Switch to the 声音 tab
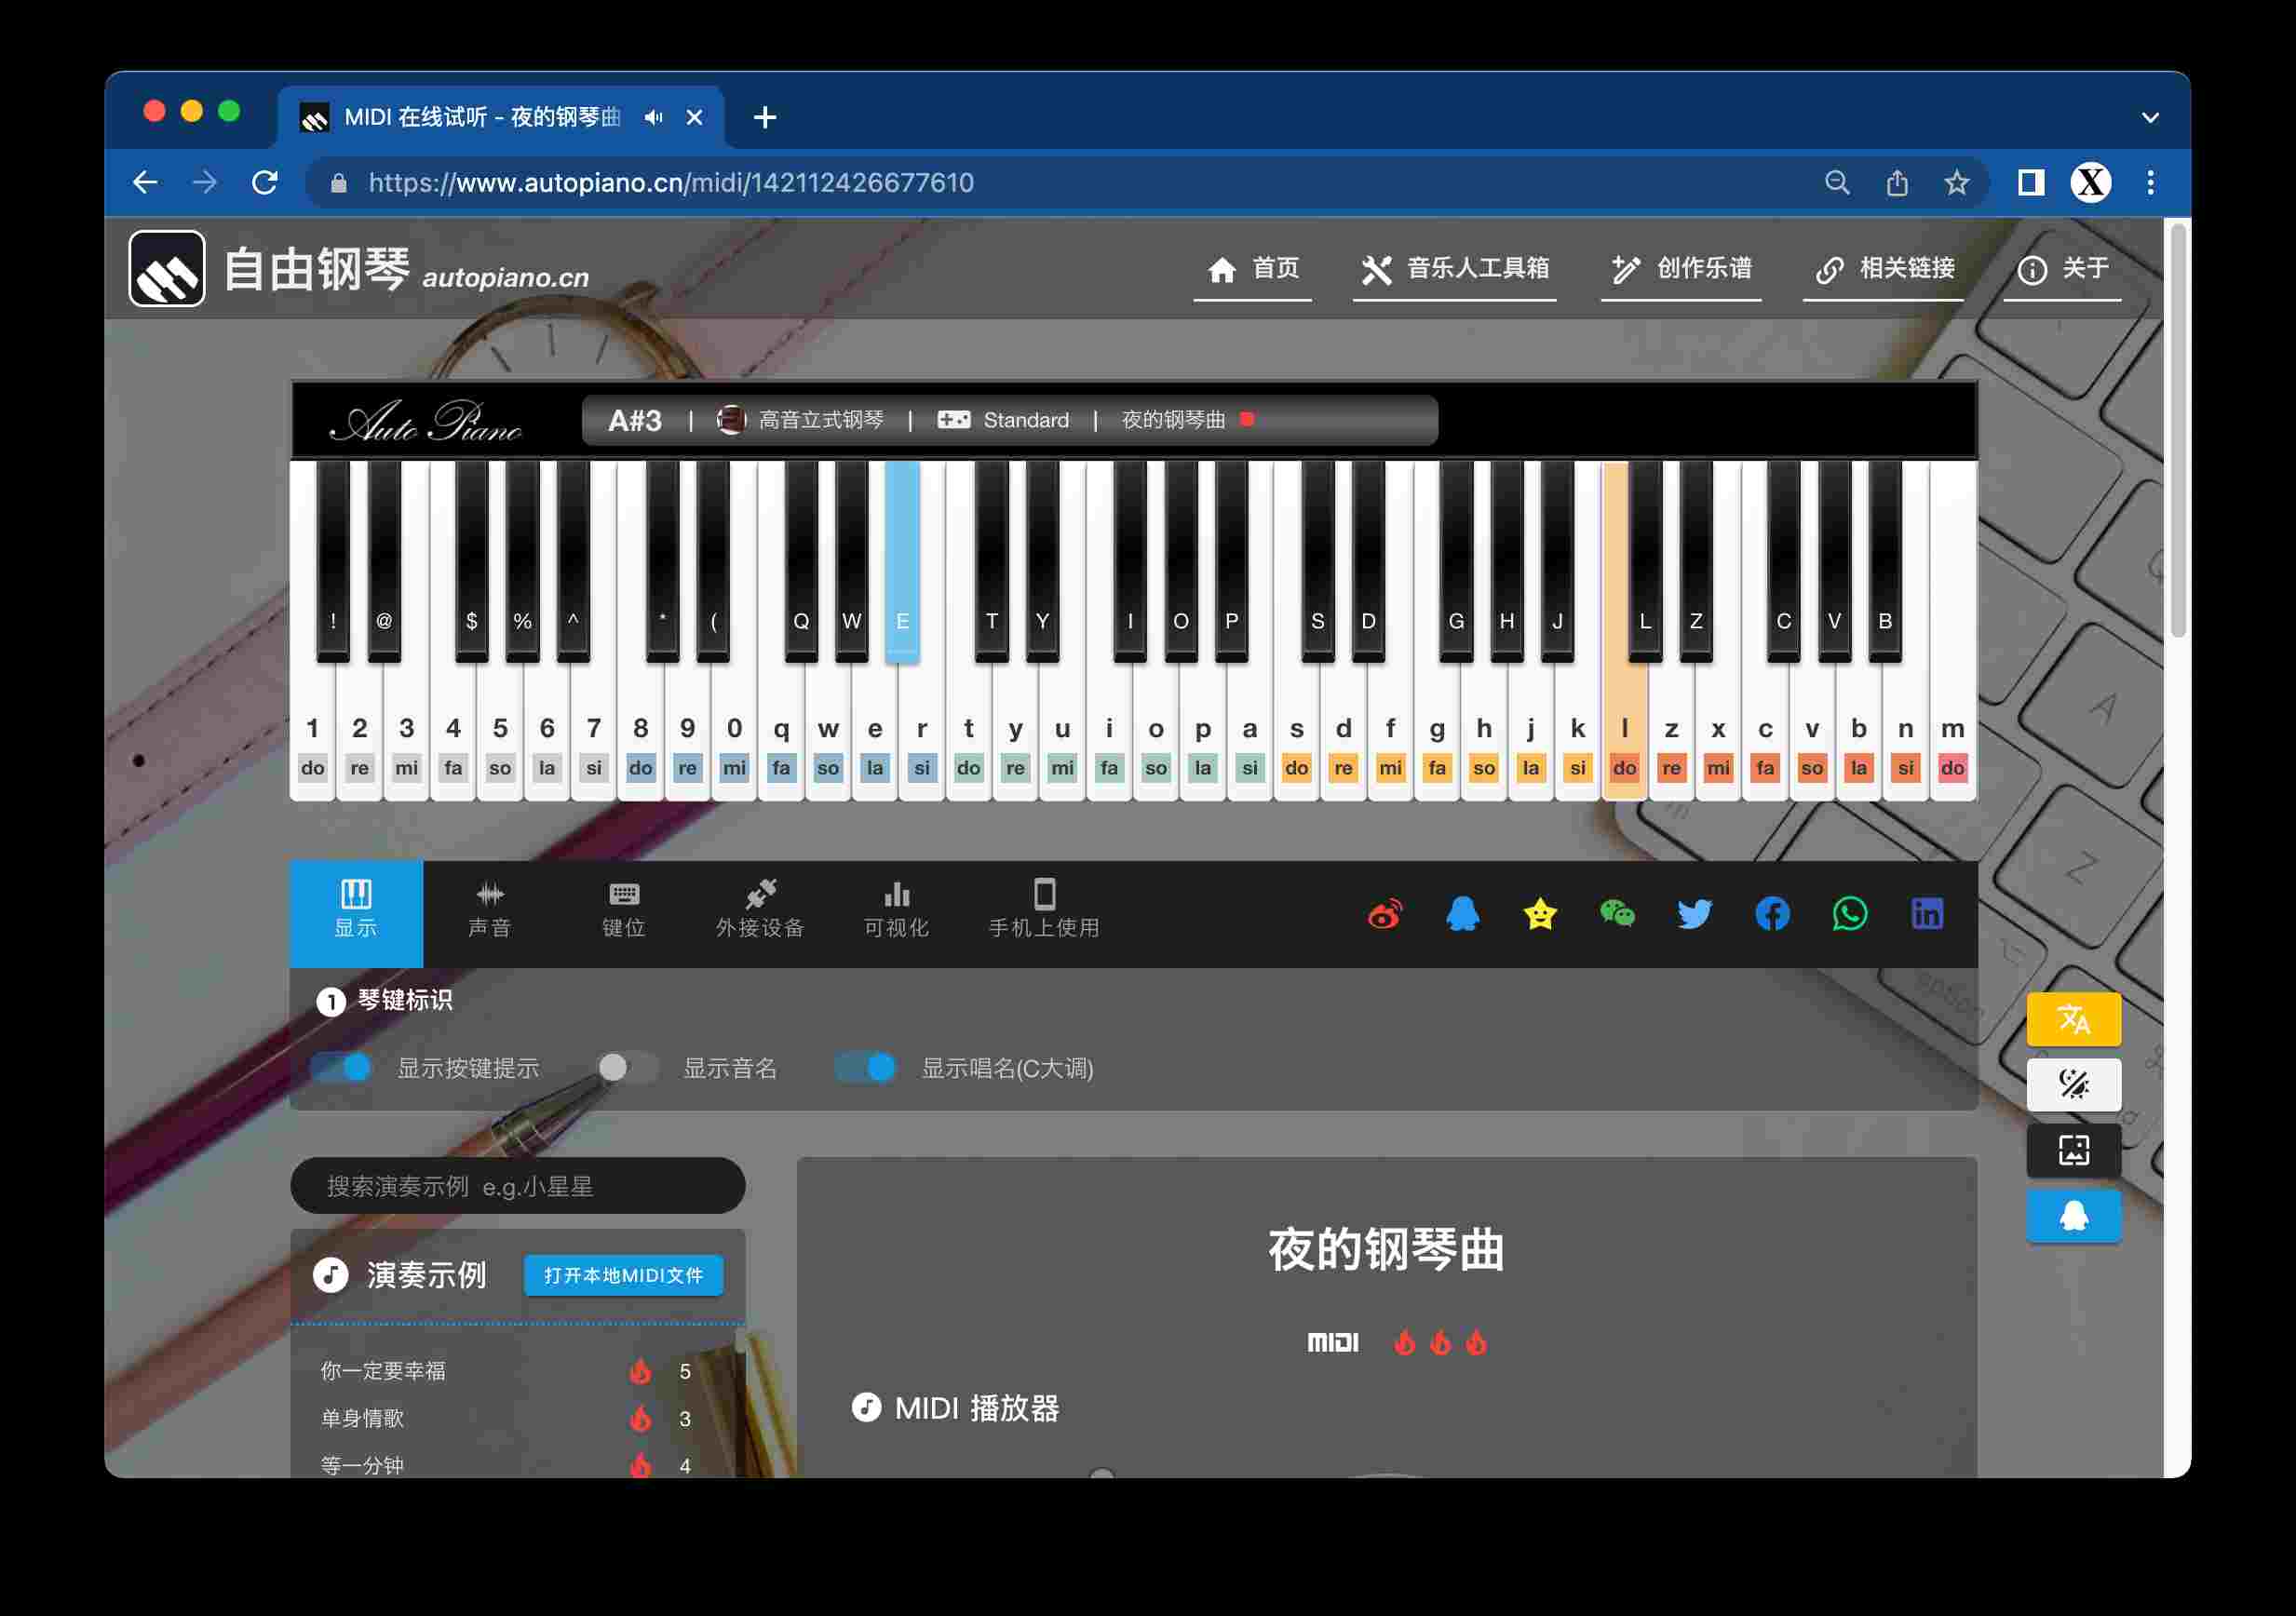 tap(490, 913)
